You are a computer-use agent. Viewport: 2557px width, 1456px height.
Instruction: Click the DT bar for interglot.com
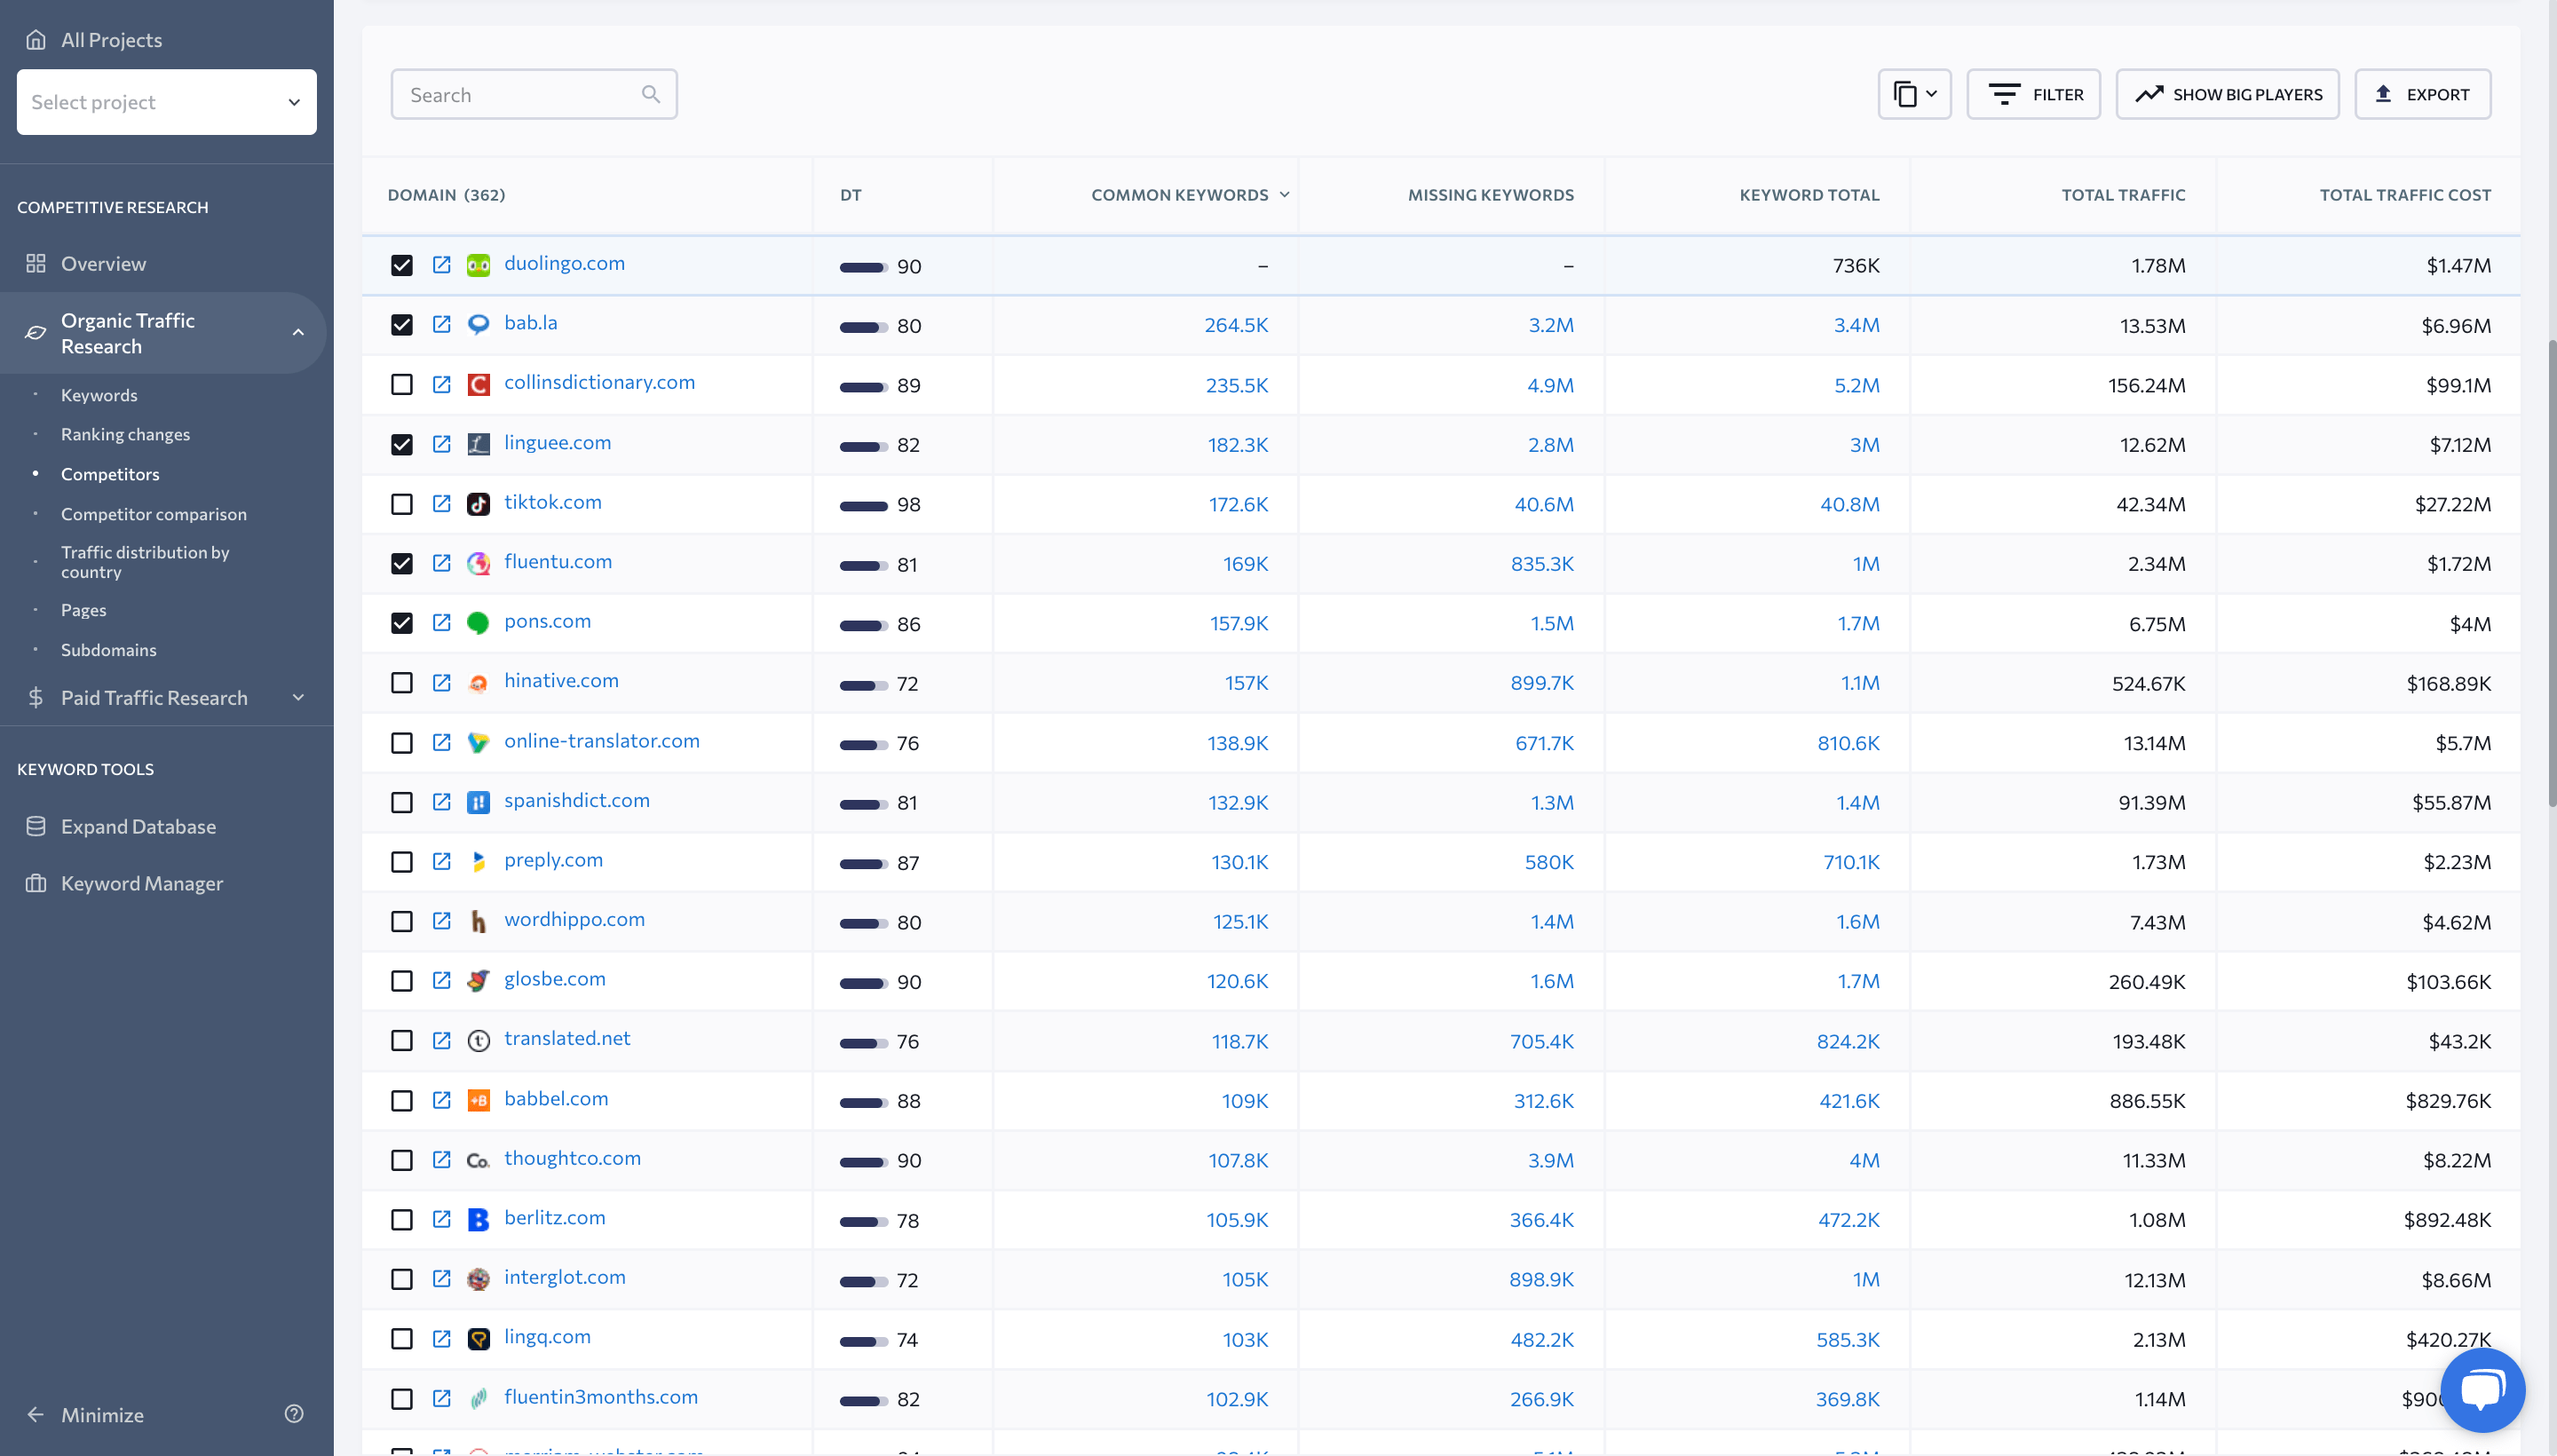pyautogui.click(x=863, y=1281)
